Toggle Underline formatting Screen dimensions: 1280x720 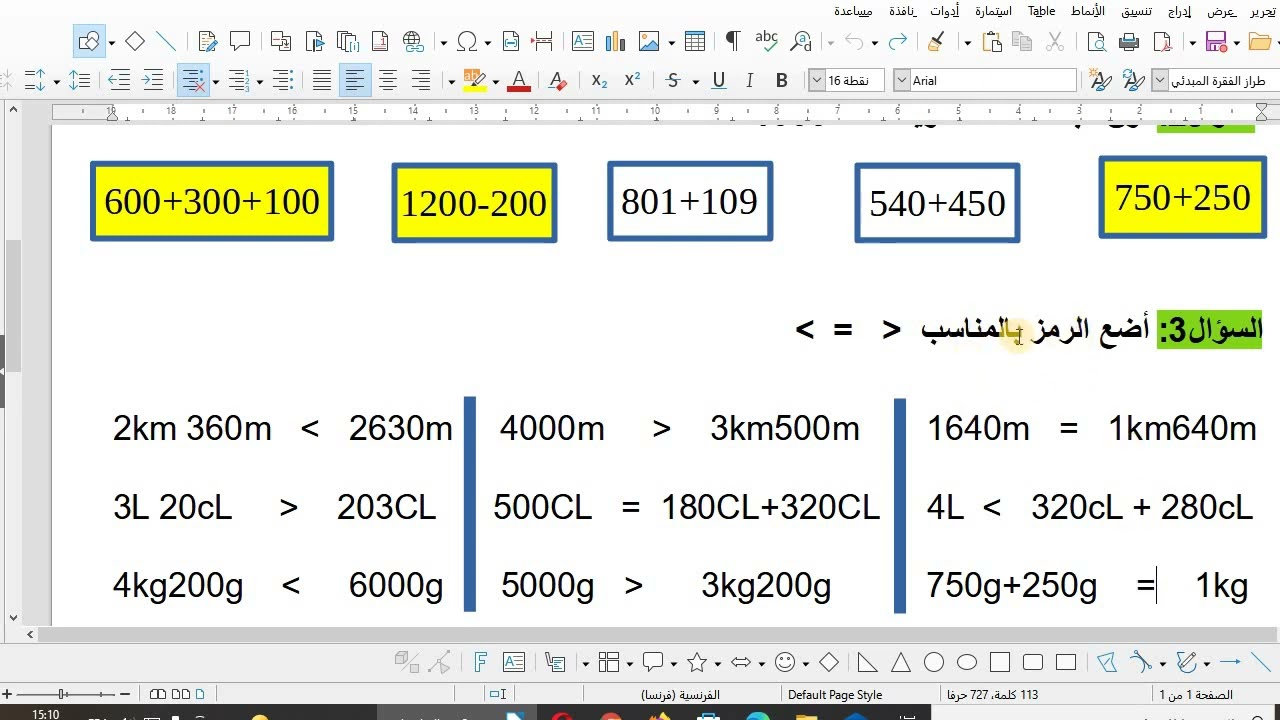pos(718,81)
